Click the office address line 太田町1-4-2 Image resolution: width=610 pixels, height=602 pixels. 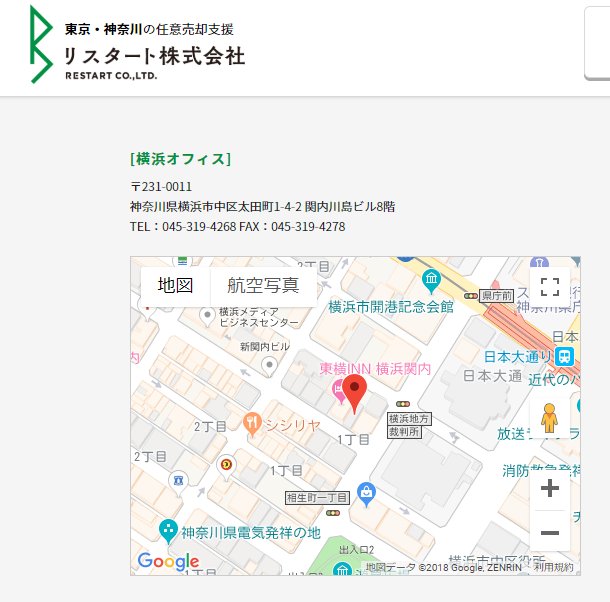coord(263,206)
